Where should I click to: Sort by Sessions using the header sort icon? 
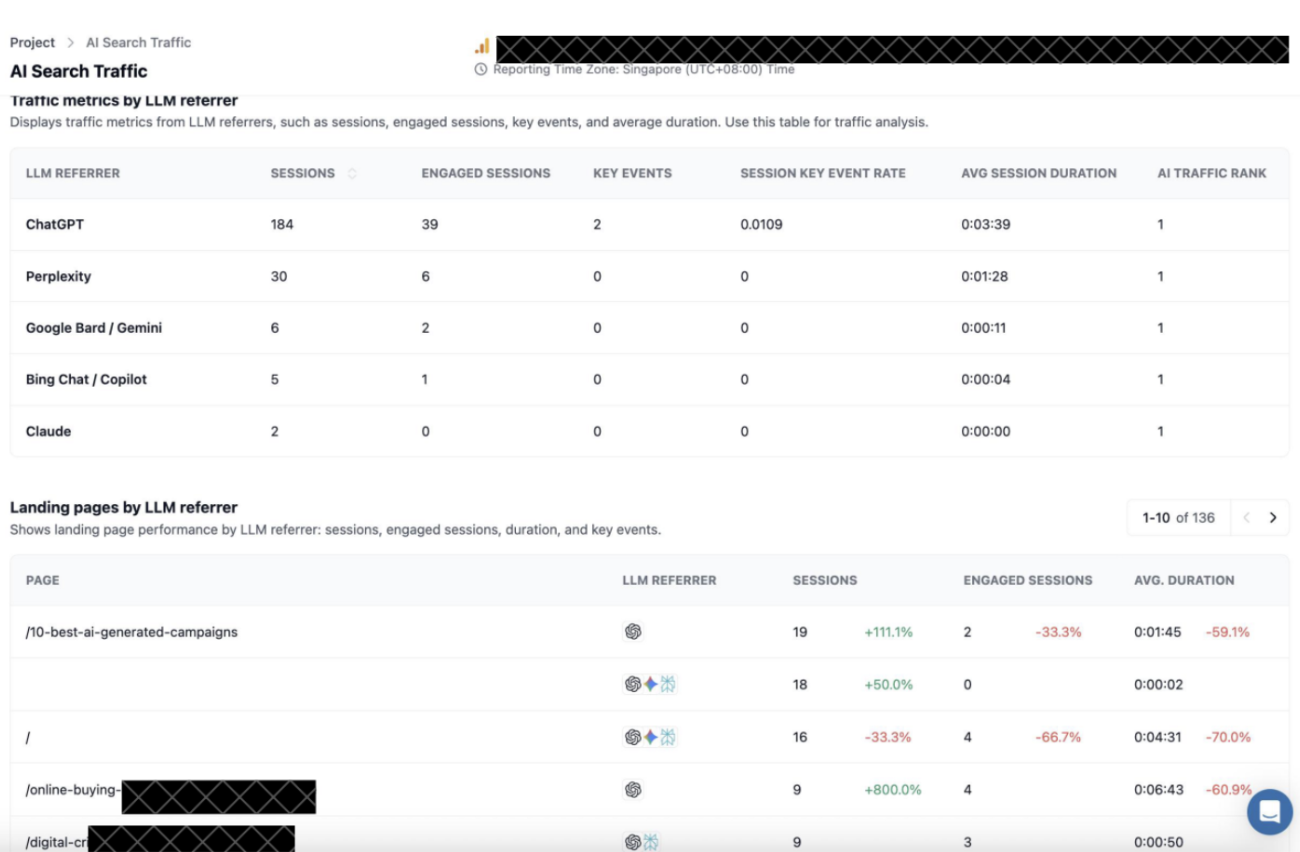coord(352,174)
